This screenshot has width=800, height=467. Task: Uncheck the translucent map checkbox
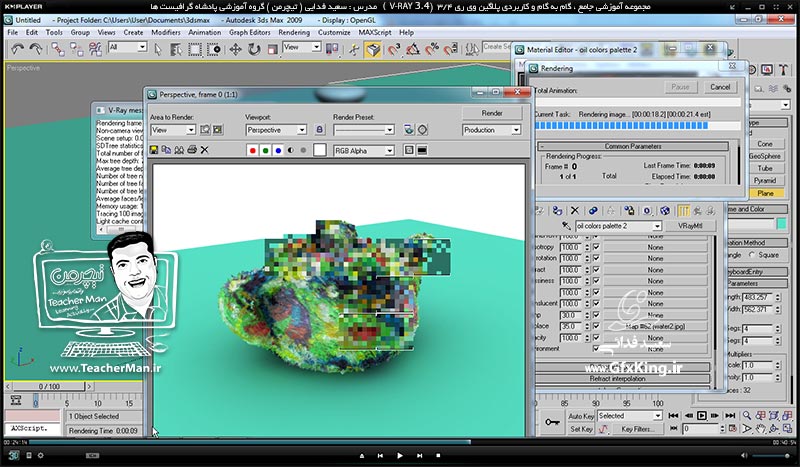coord(596,304)
